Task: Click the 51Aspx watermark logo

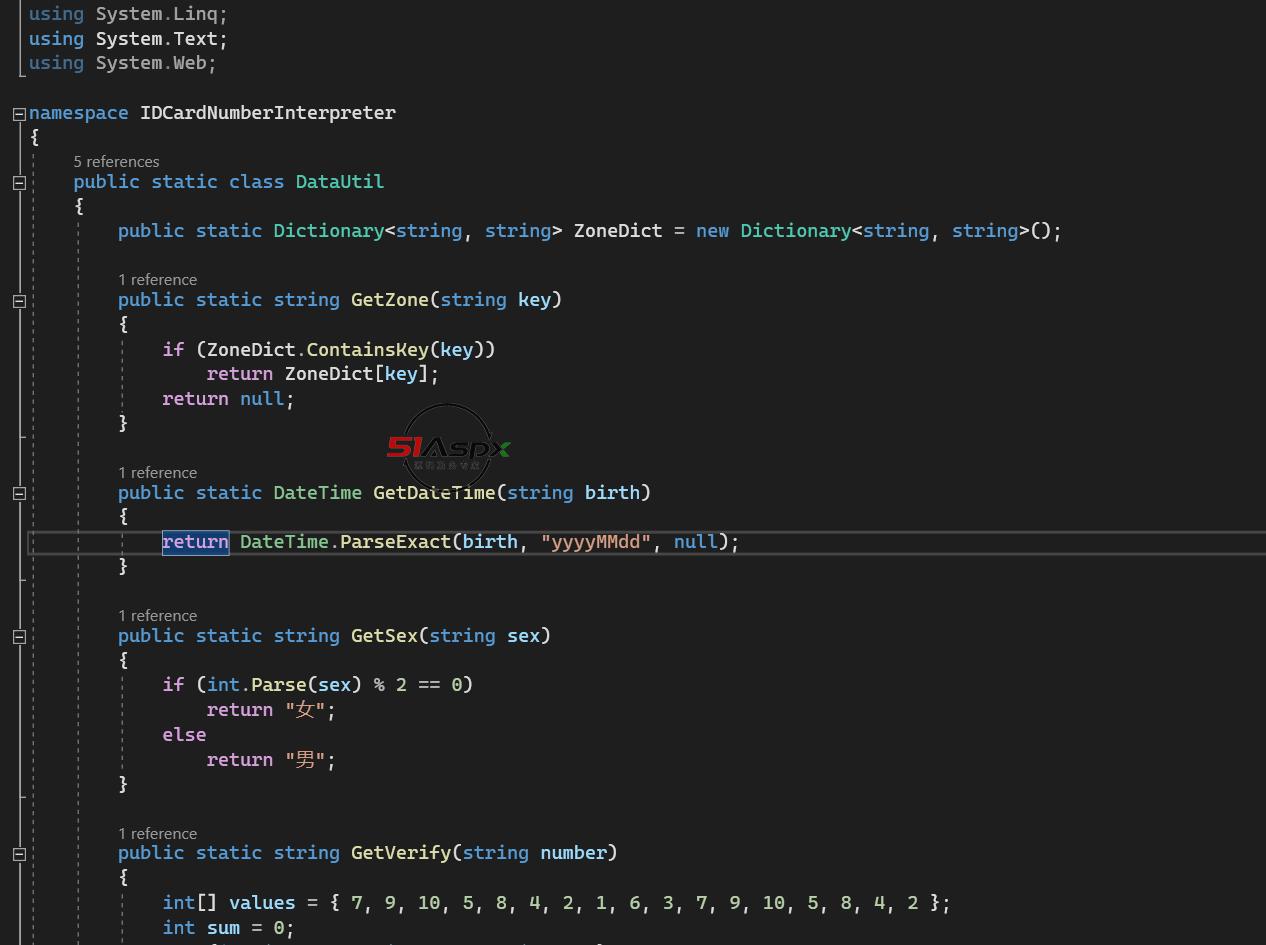Action: pyautogui.click(x=448, y=450)
